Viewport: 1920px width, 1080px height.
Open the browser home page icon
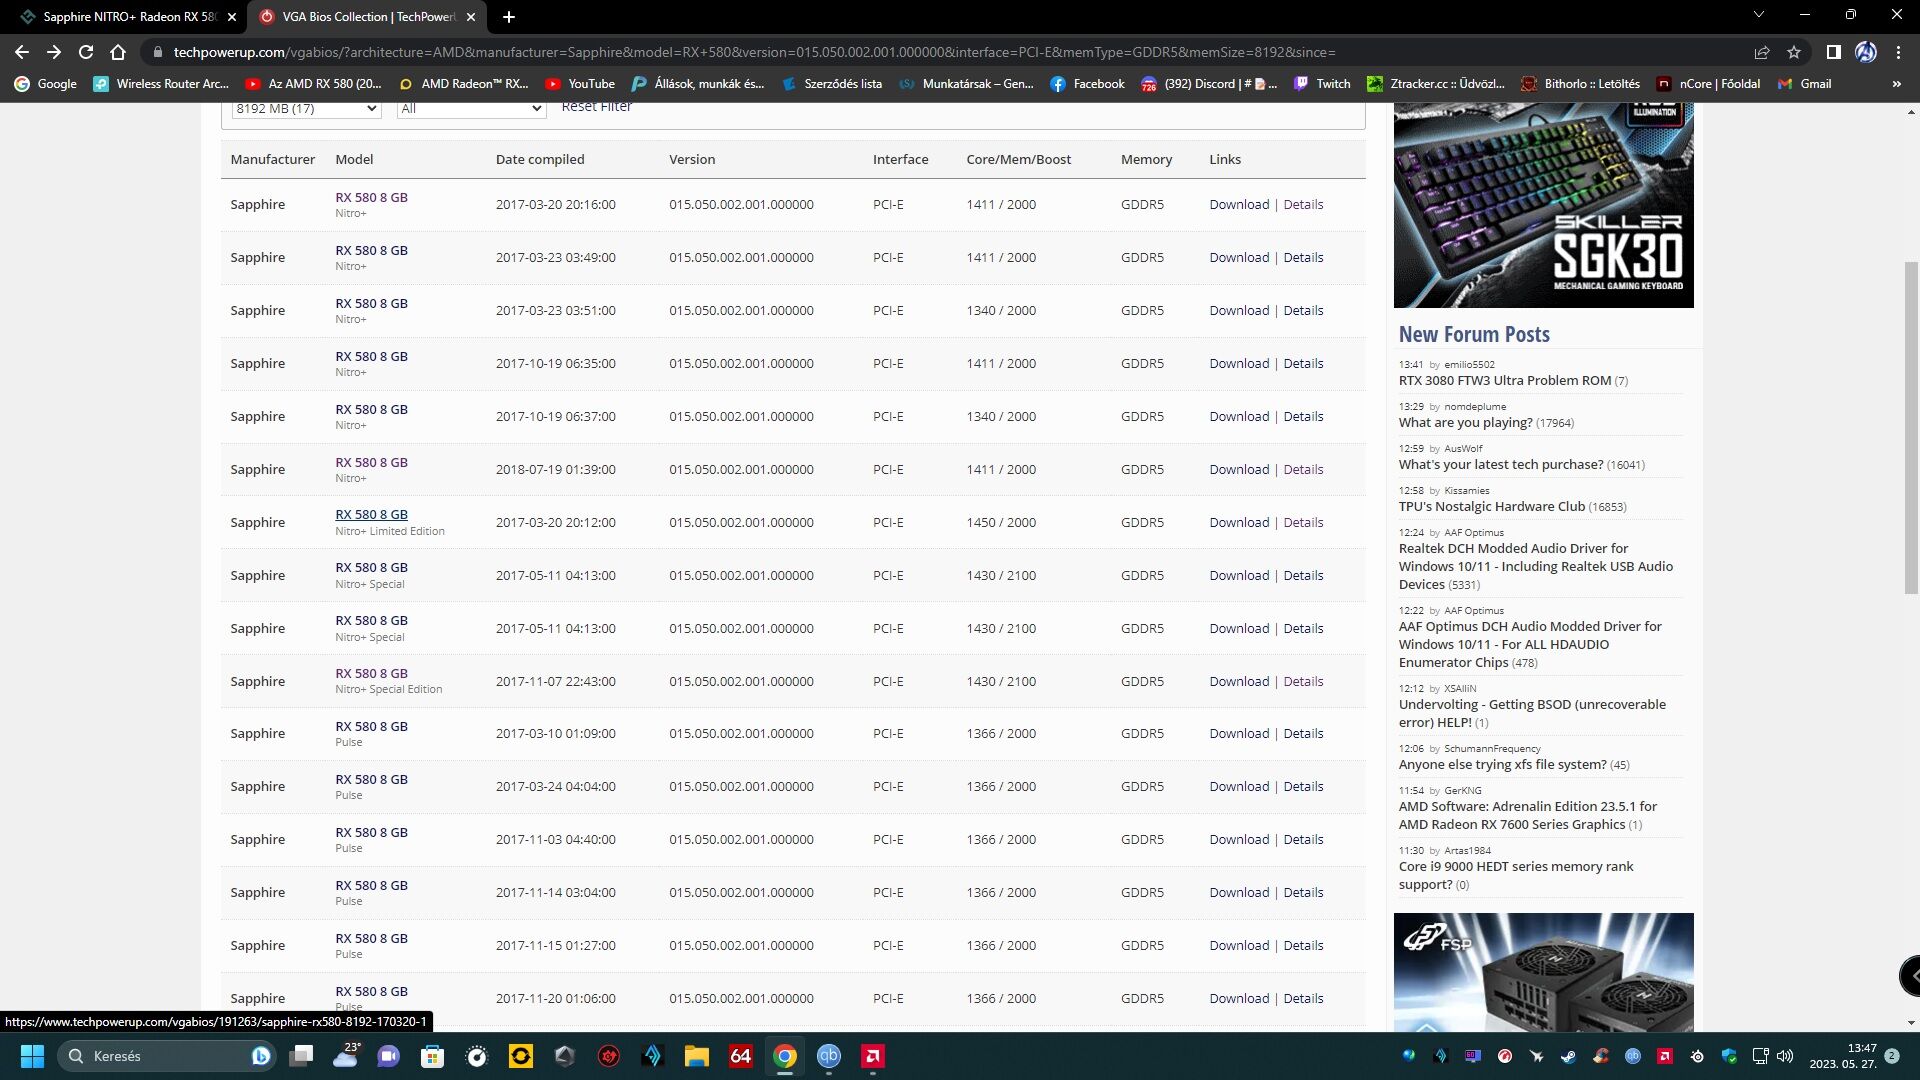click(x=118, y=52)
